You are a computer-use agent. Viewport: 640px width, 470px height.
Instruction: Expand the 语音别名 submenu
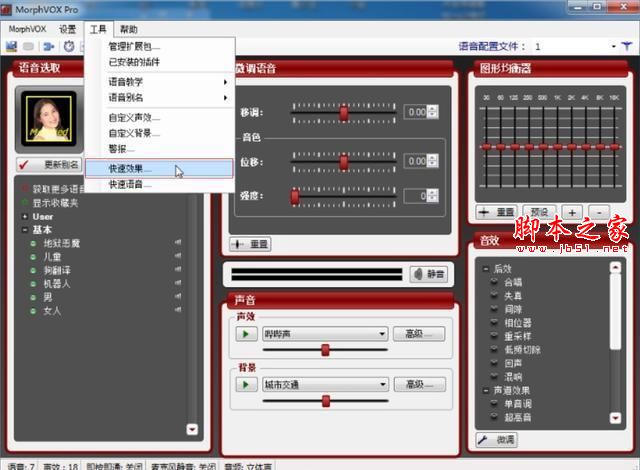tap(160, 98)
